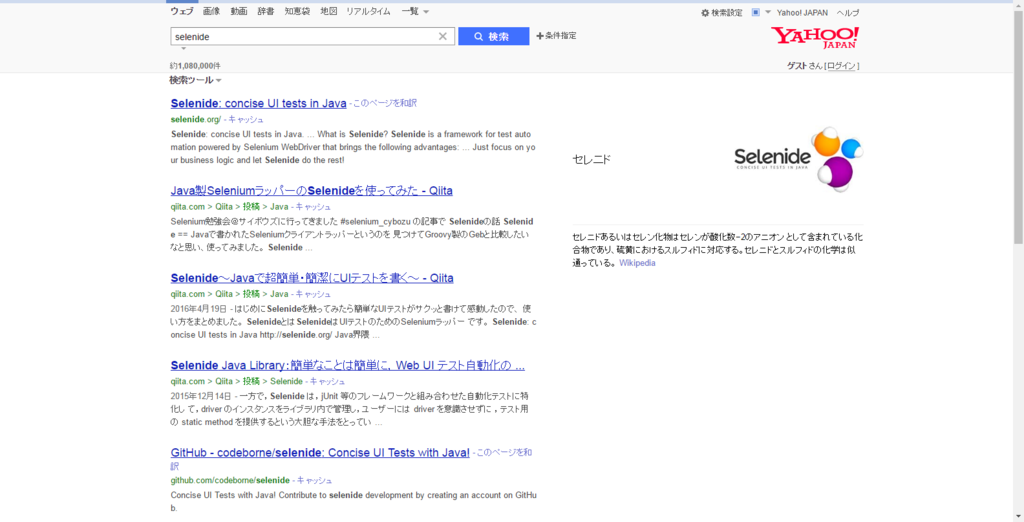The width and height of the screenshot is (1024, 522).
Task: Select the ウェブ web tab
Action: click(182, 11)
